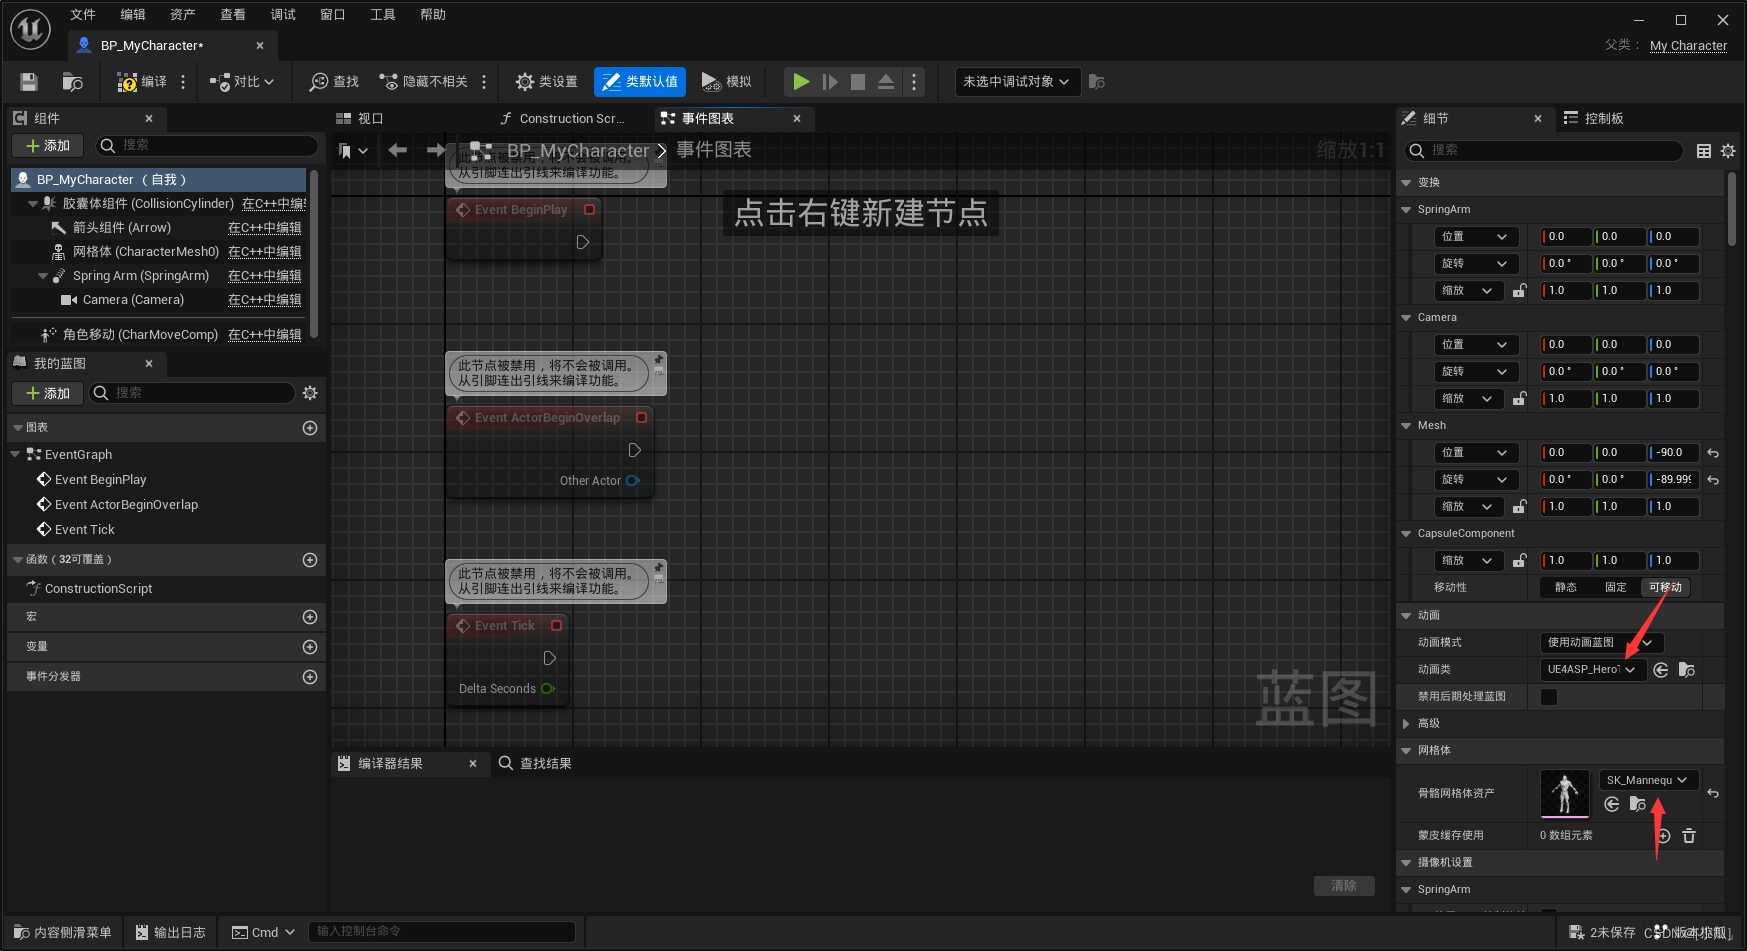Add a new graph via 图表 plus icon
Viewport: 1747px width, 951px height.
310,428
